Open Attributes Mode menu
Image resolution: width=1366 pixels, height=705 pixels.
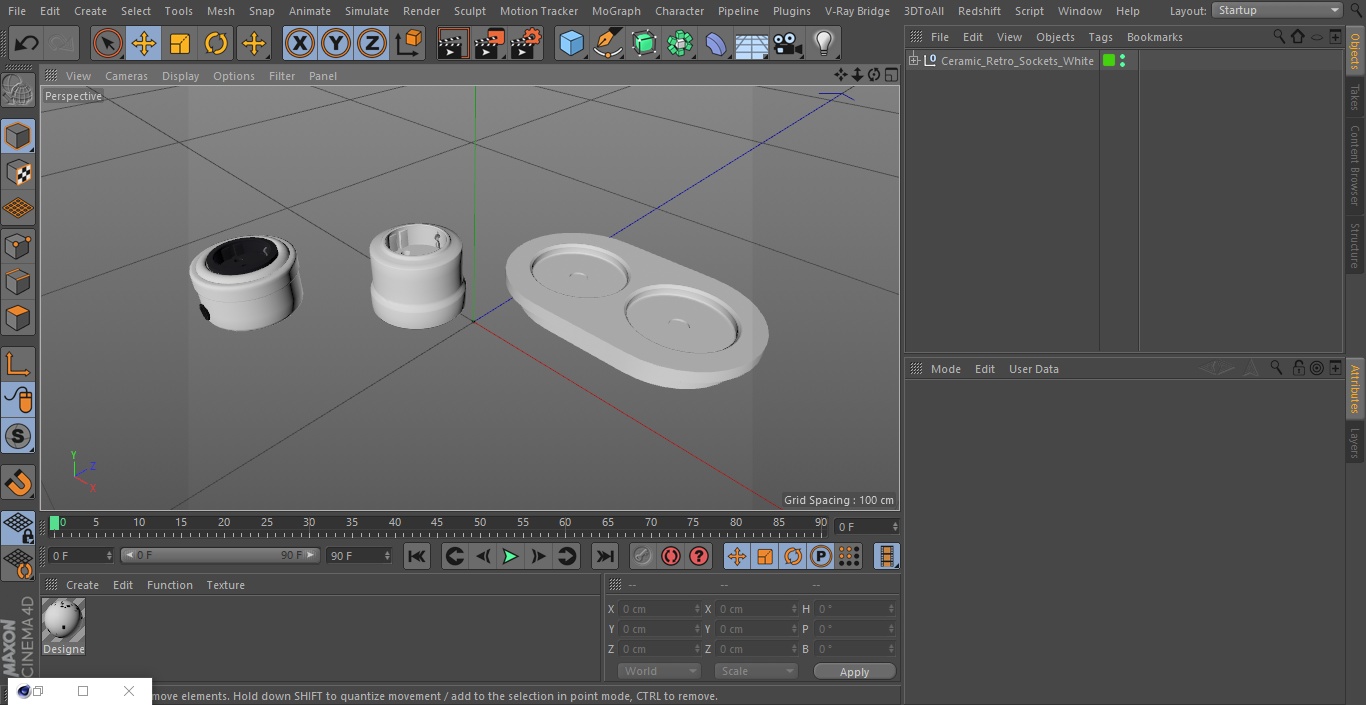point(945,369)
